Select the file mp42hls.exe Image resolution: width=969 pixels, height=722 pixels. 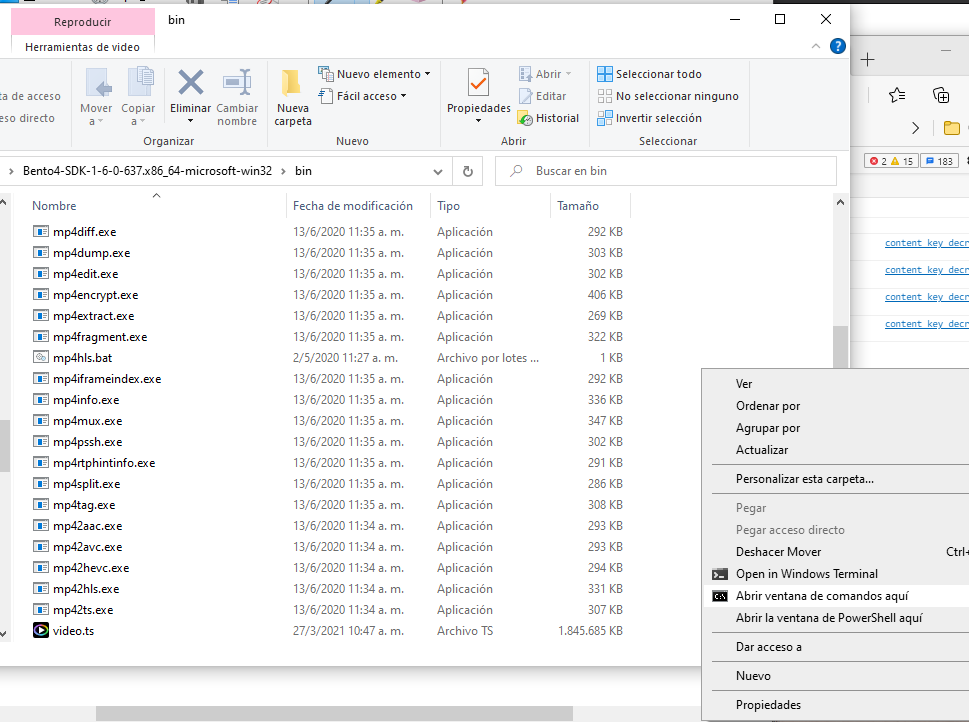[86, 589]
